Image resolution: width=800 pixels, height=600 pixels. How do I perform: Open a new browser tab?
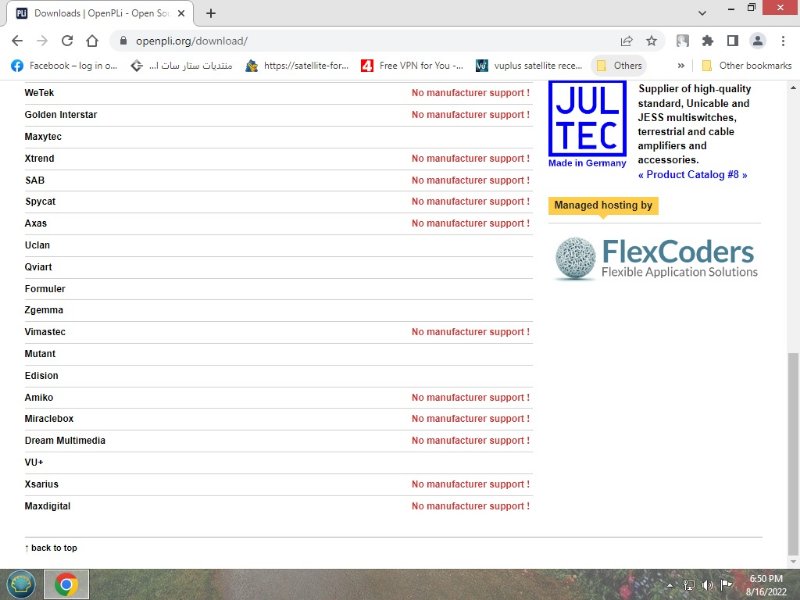(211, 13)
